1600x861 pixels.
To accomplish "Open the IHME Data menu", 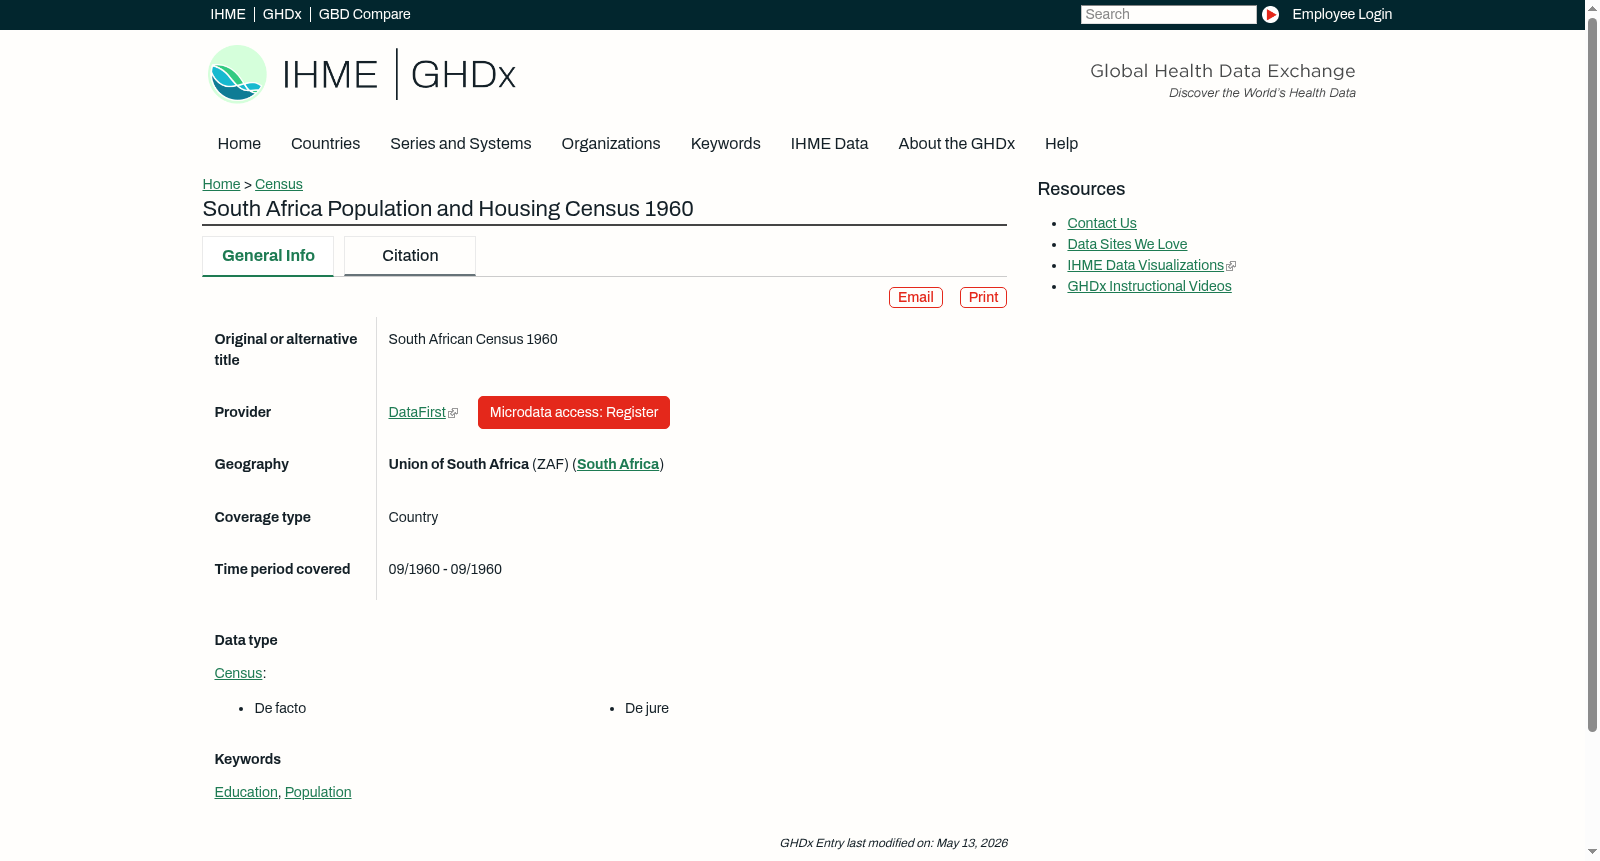I will pyautogui.click(x=830, y=144).
